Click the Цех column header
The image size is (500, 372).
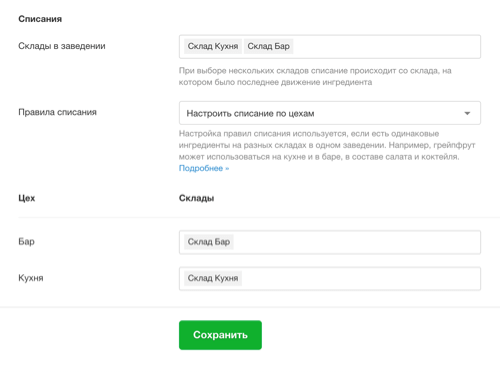pos(27,198)
